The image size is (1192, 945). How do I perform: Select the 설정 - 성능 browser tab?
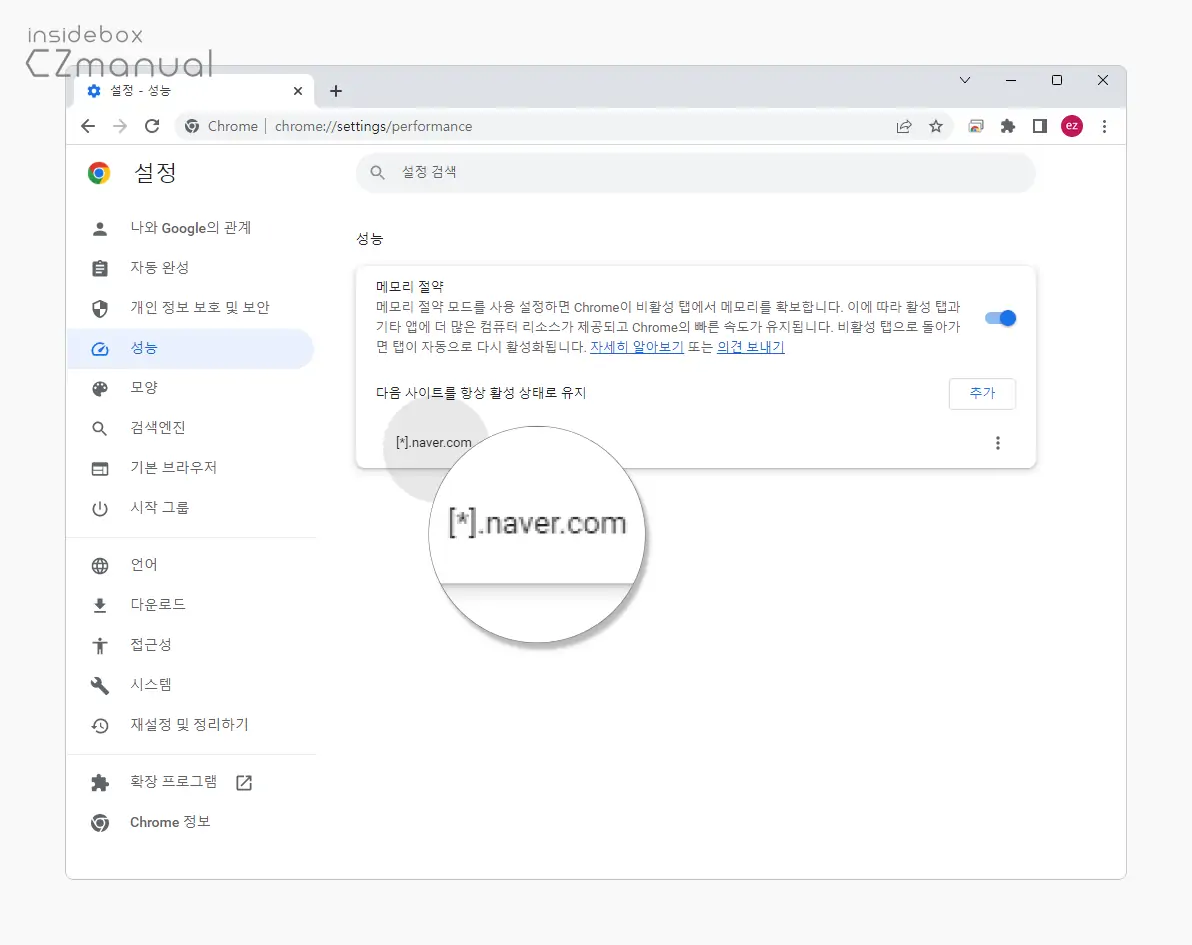(195, 91)
